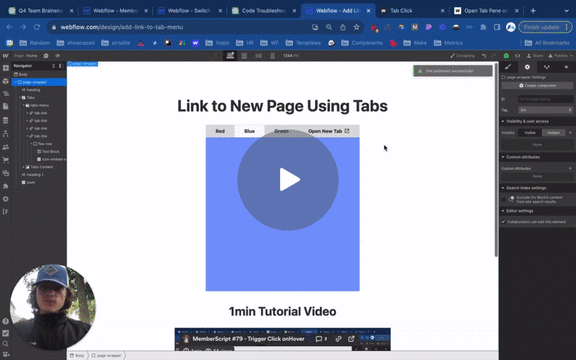Collapse the Tabs node in Navigator

click(x=20, y=98)
